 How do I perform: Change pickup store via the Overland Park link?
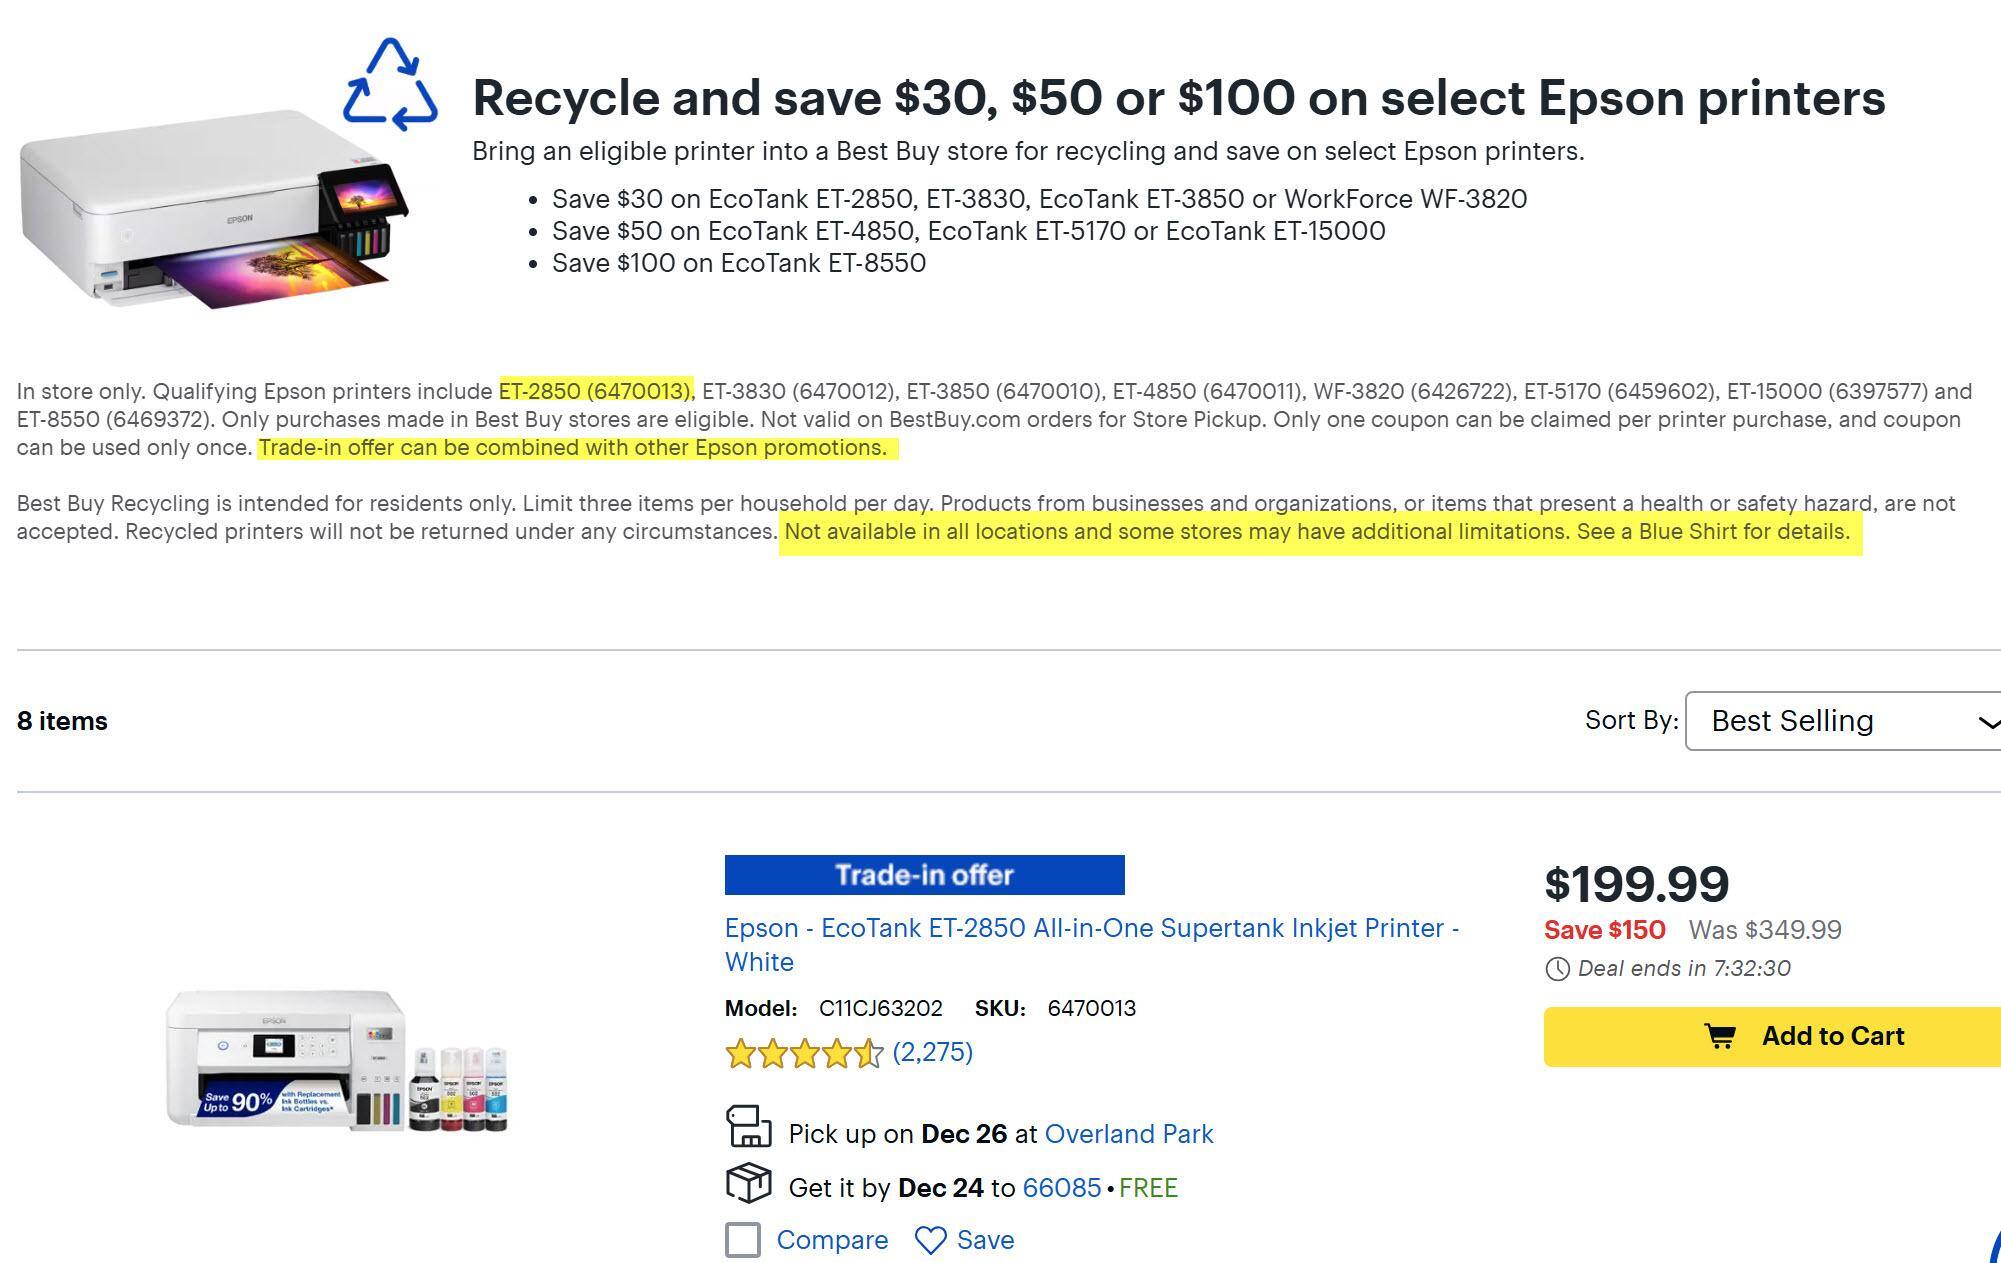(1128, 1134)
